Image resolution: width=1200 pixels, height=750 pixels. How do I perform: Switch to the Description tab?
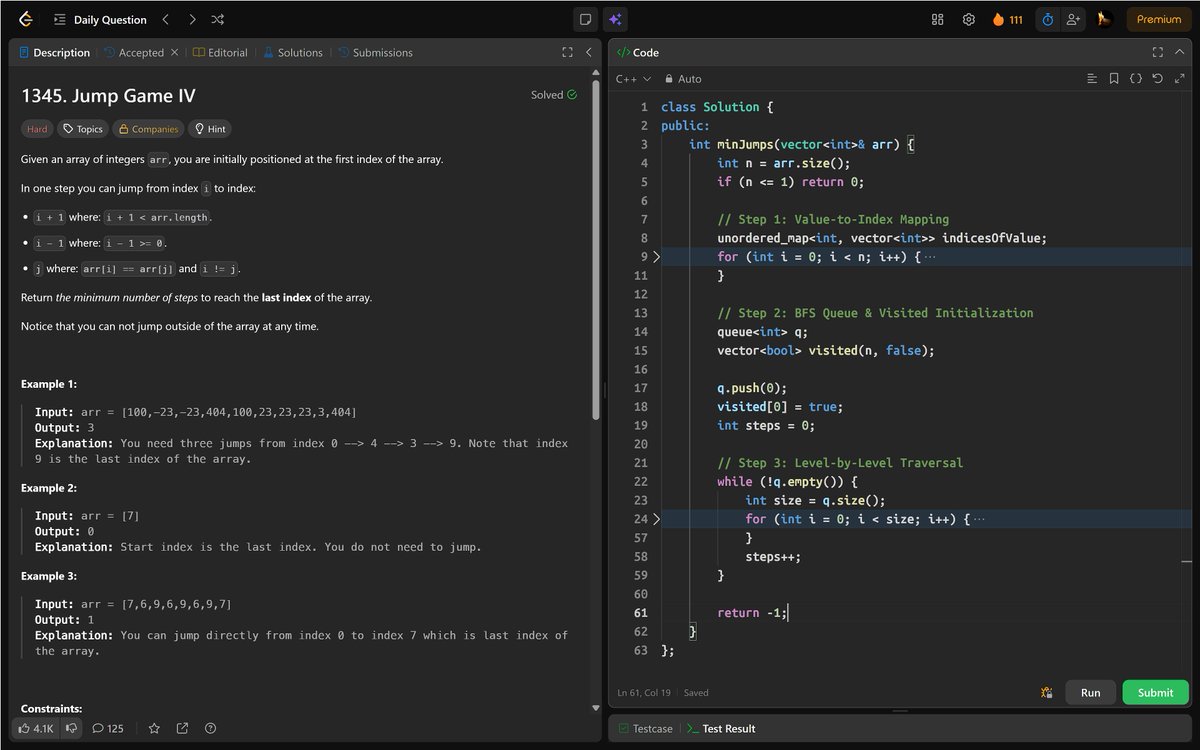pyautogui.click(x=54, y=52)
